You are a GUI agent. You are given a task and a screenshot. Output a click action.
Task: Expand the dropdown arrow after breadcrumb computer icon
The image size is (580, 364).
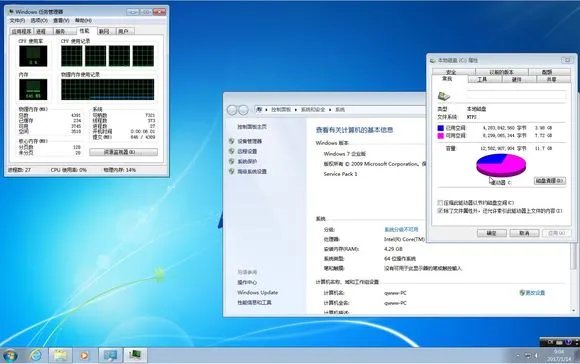coord(266,110)
